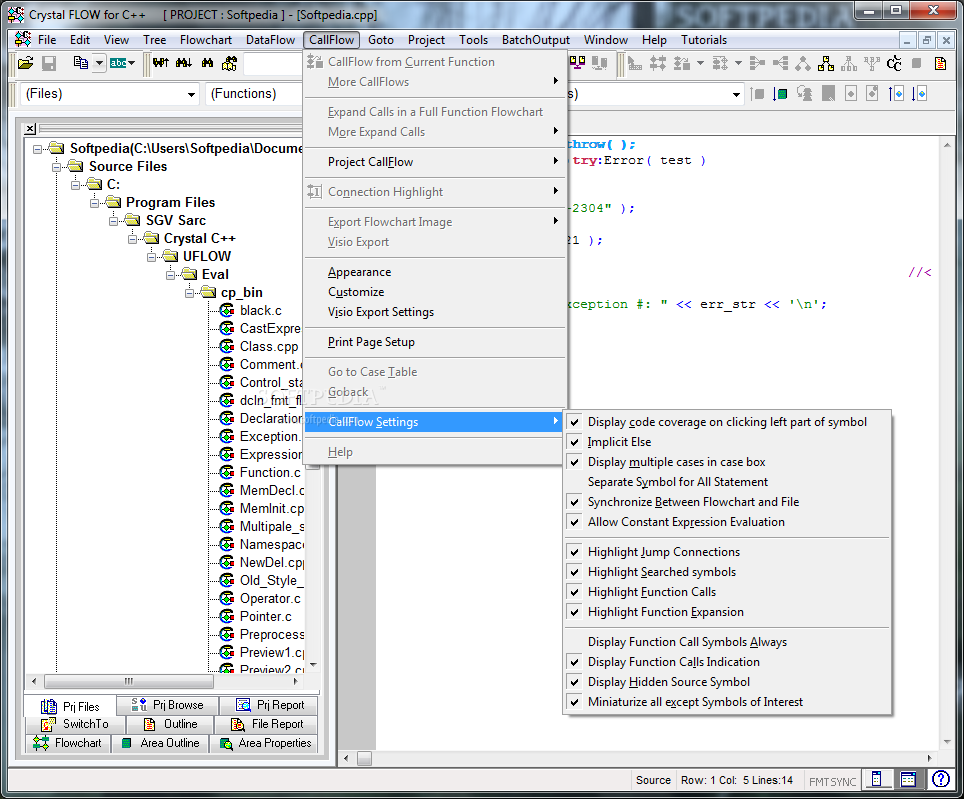Collapse the Source Files tree node

coord(57,167)
